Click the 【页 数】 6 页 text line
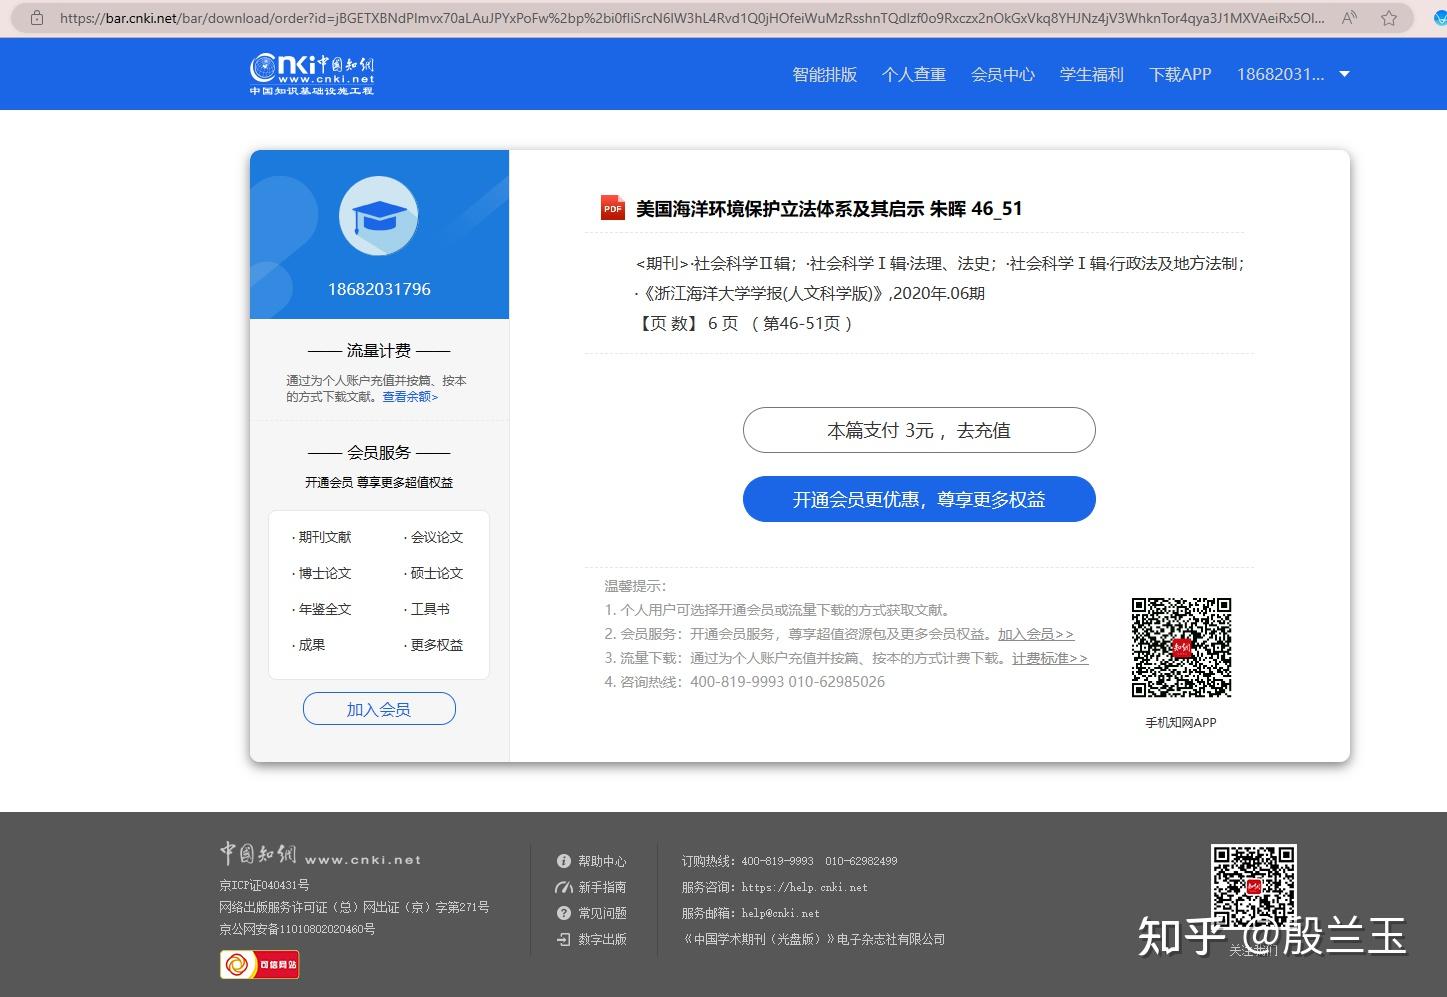The height and width of the screenshot is (997, 1447). 744,323
